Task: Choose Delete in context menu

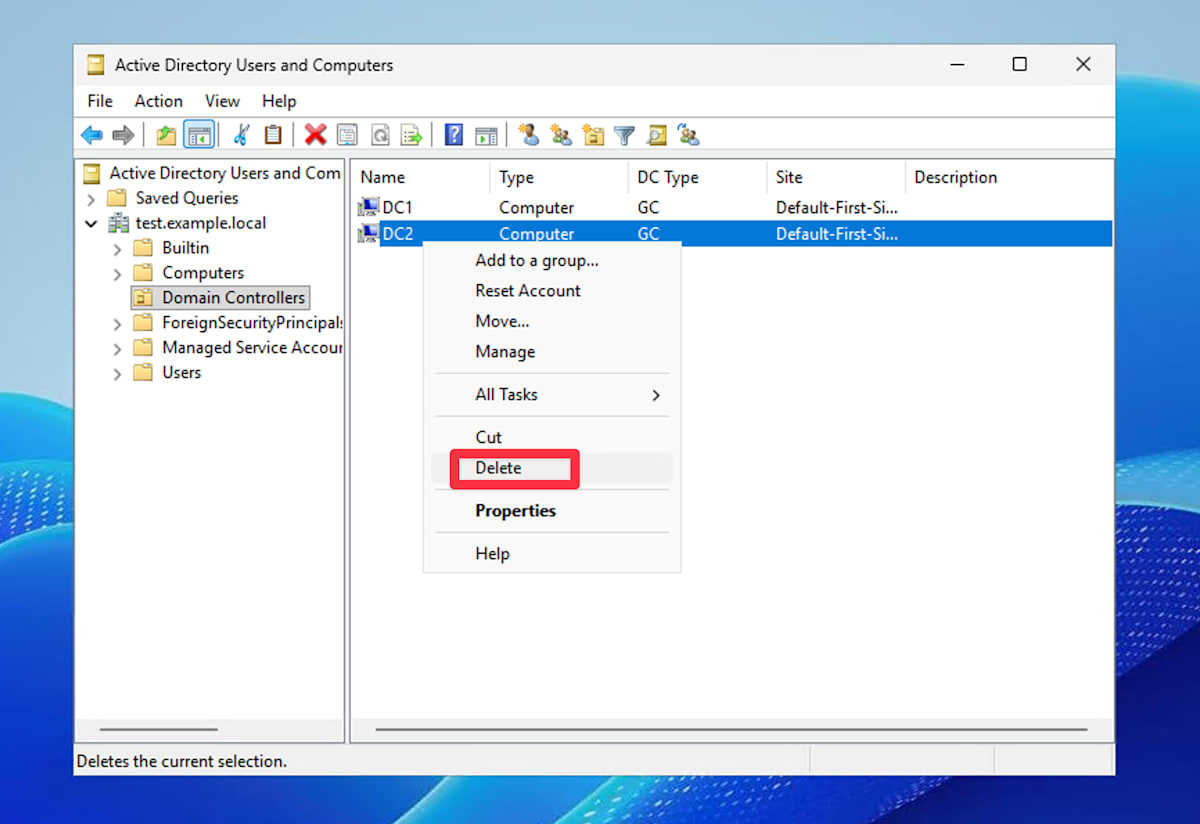Action: [x=552, y=468]
